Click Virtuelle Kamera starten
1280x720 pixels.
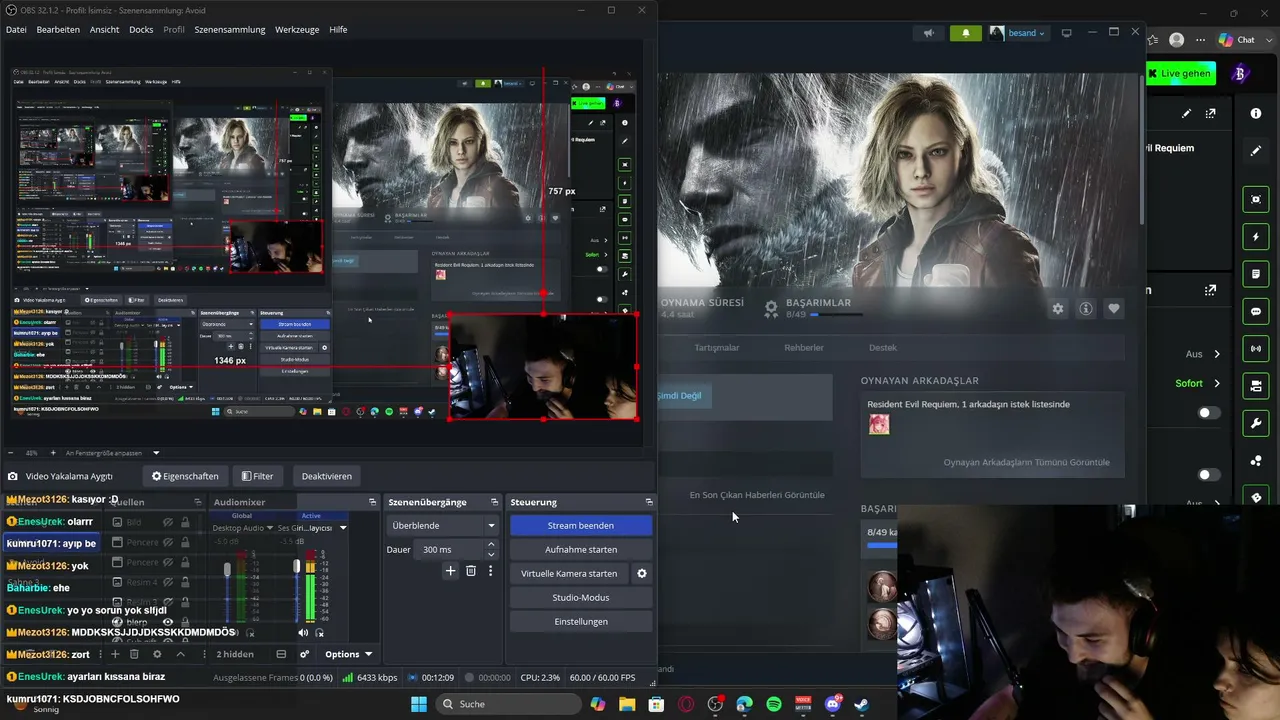(x=569, y=573)
